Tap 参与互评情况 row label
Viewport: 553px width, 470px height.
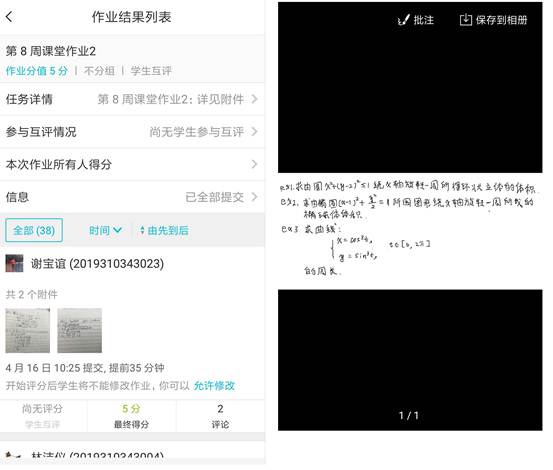point(41,132)
